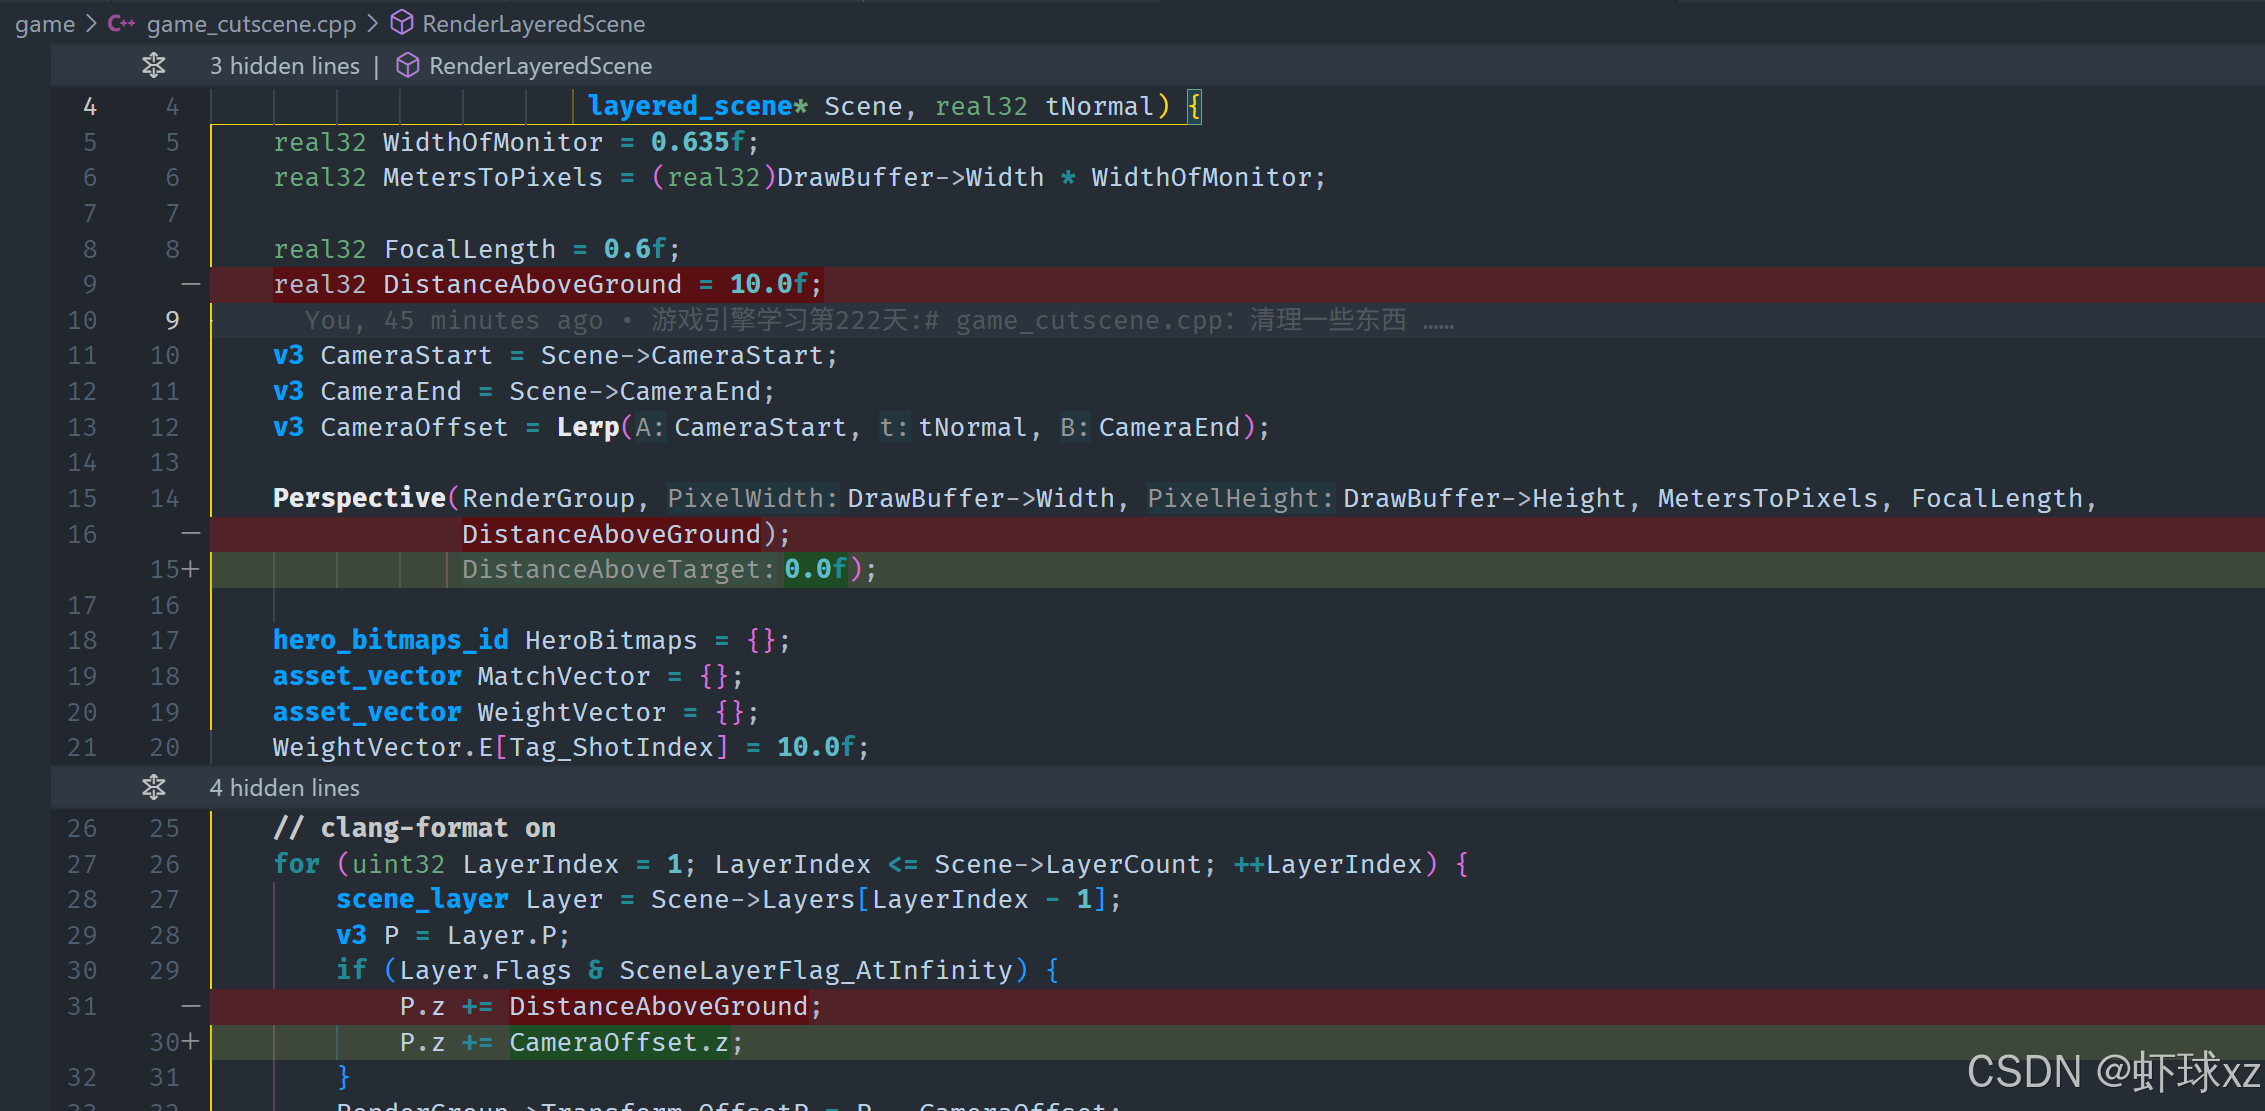Click the RenderLayeredScene label beside 3 hidden lines

pyautogui.click(x=540, y=66)
